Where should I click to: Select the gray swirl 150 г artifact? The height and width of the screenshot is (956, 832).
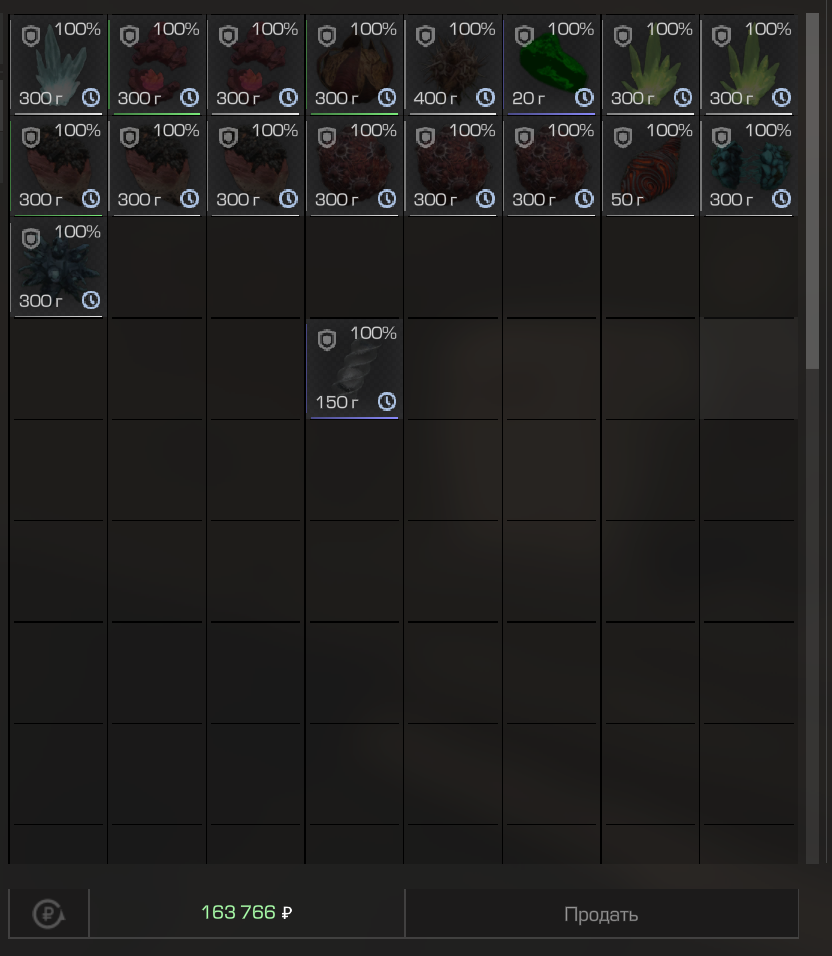[354, 368]
